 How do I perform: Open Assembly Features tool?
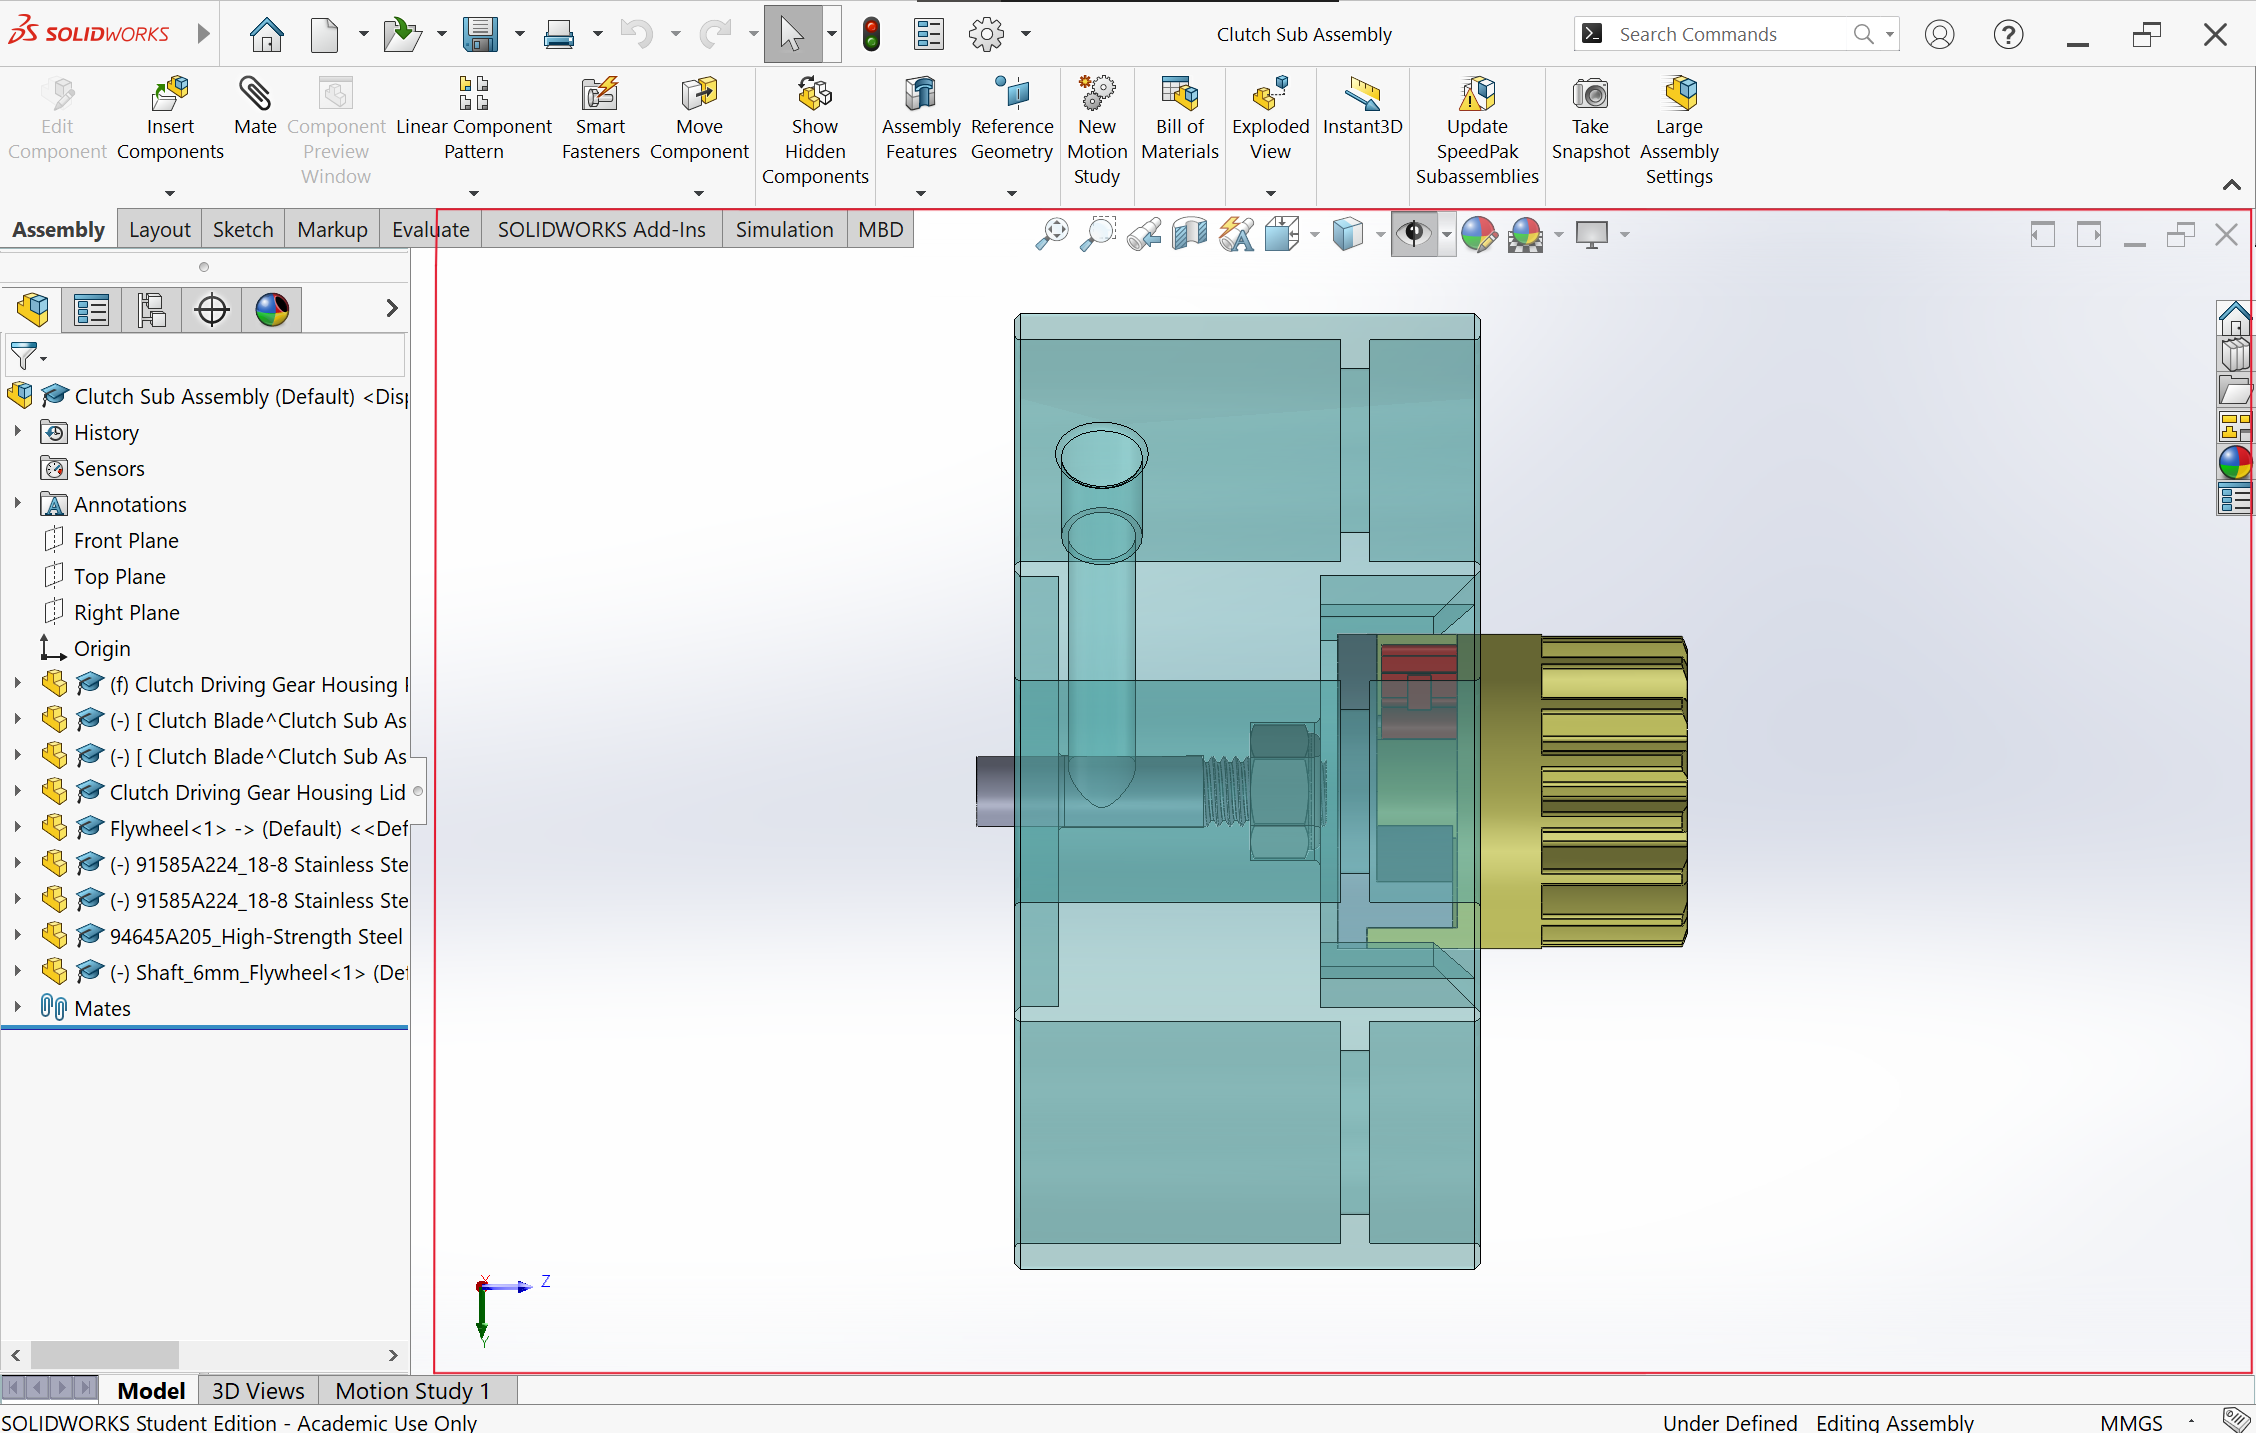pos(921,118)
